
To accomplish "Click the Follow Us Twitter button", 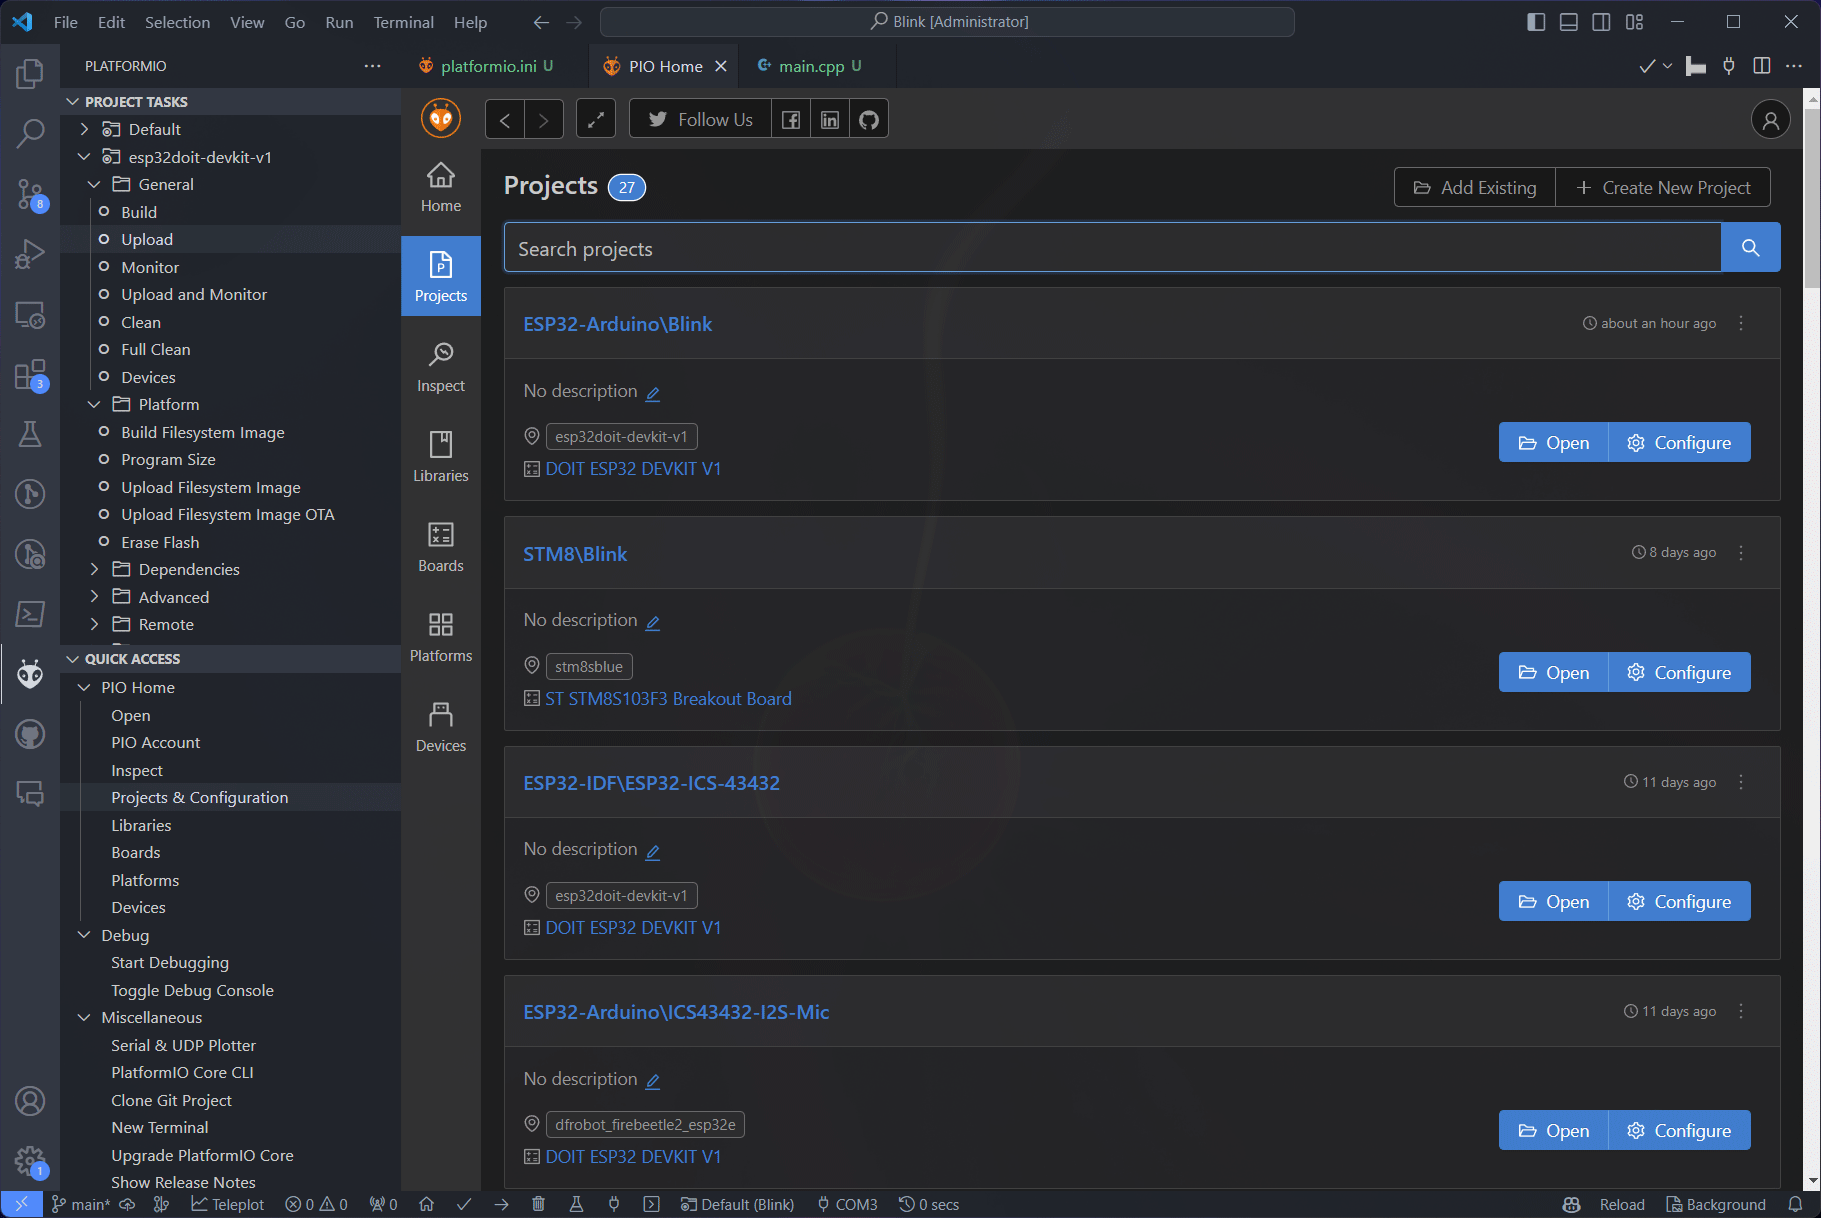I will [x=700, y=120].
